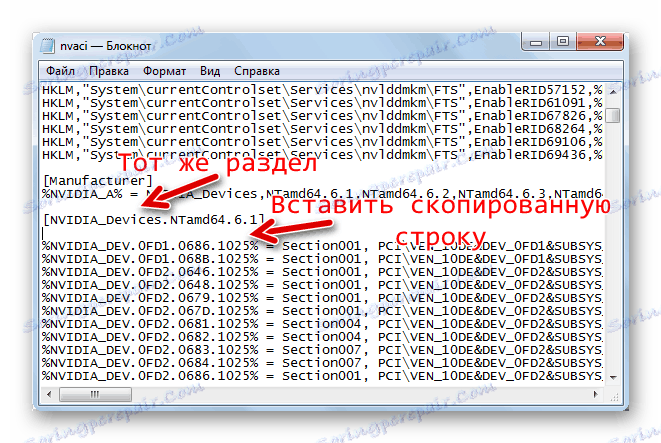Click the line %NVIDIA_DEV.0FD1.0686.1025%
The image size is (661, 443).
(x=322, y=246)
